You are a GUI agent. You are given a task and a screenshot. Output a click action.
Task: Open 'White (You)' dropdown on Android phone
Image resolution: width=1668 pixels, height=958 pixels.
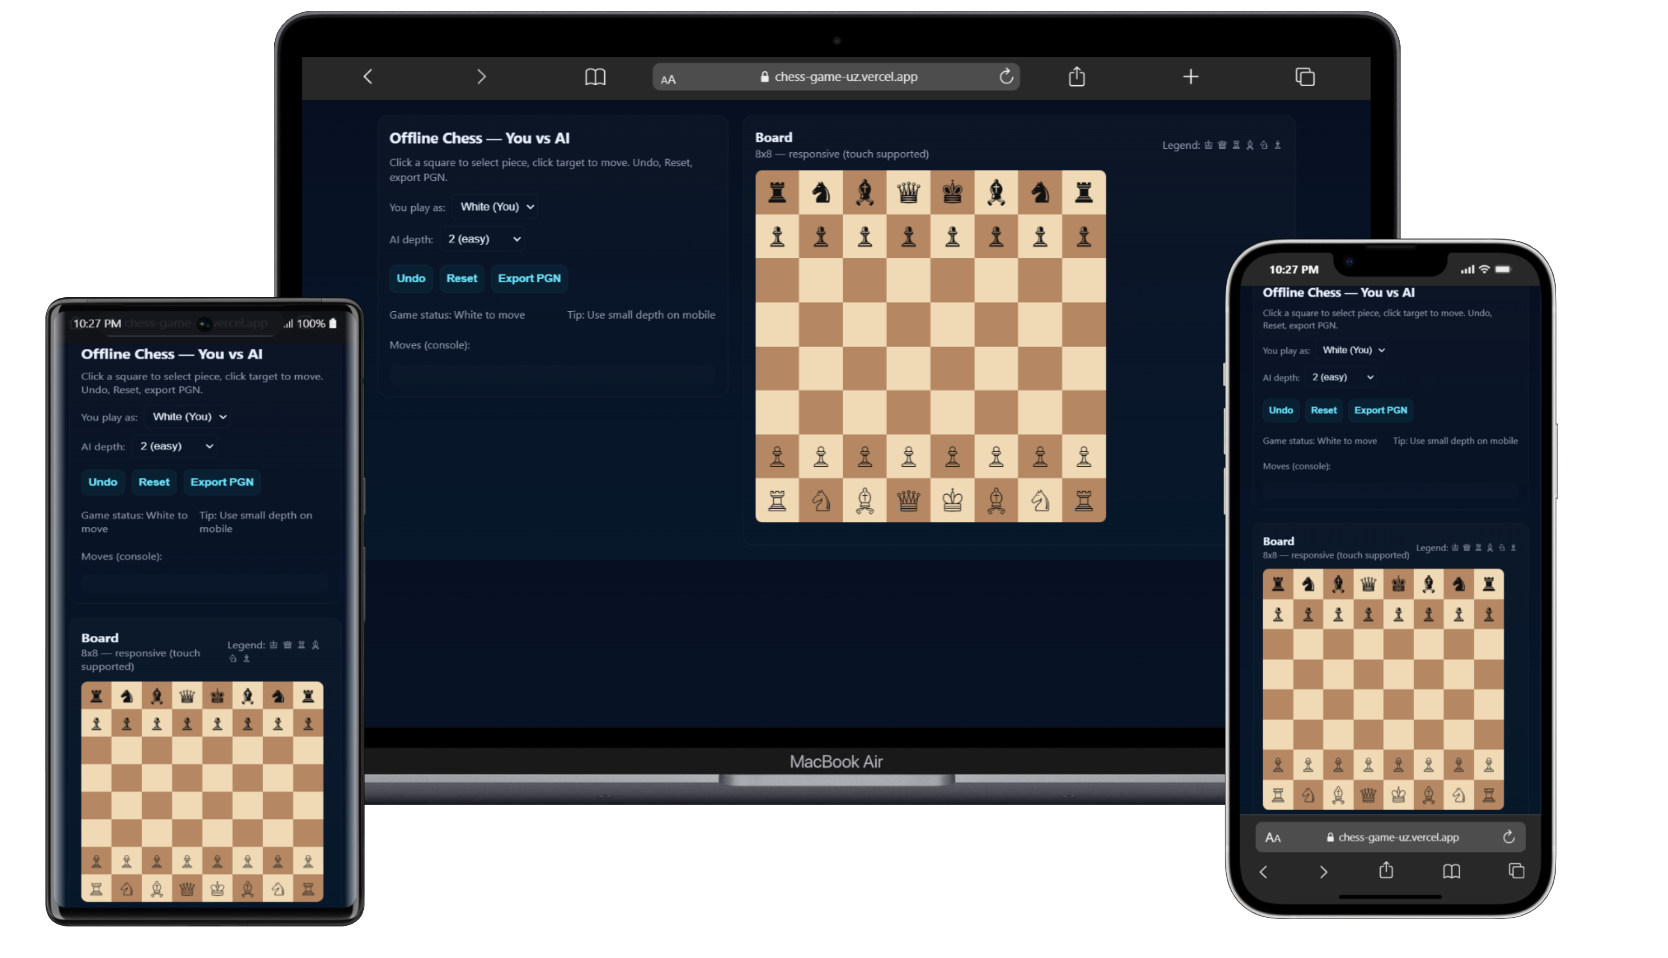point(189,417)
